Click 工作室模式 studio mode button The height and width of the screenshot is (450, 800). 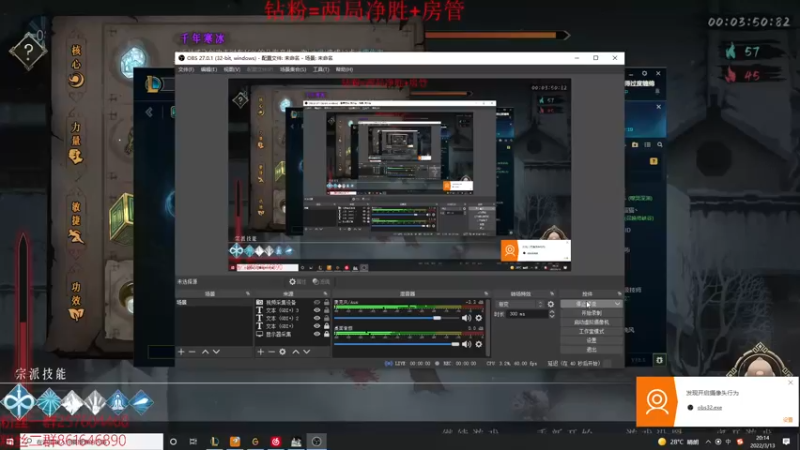(591, 332)
